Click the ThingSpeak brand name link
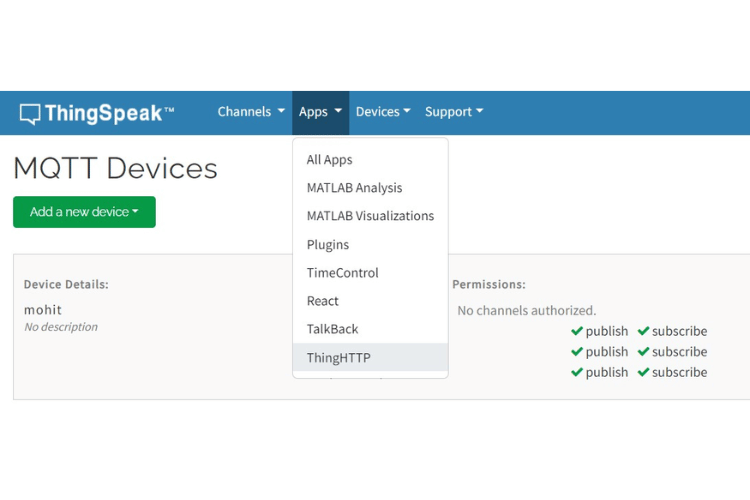This screenshot has width=750, height=500. point(110,113)
